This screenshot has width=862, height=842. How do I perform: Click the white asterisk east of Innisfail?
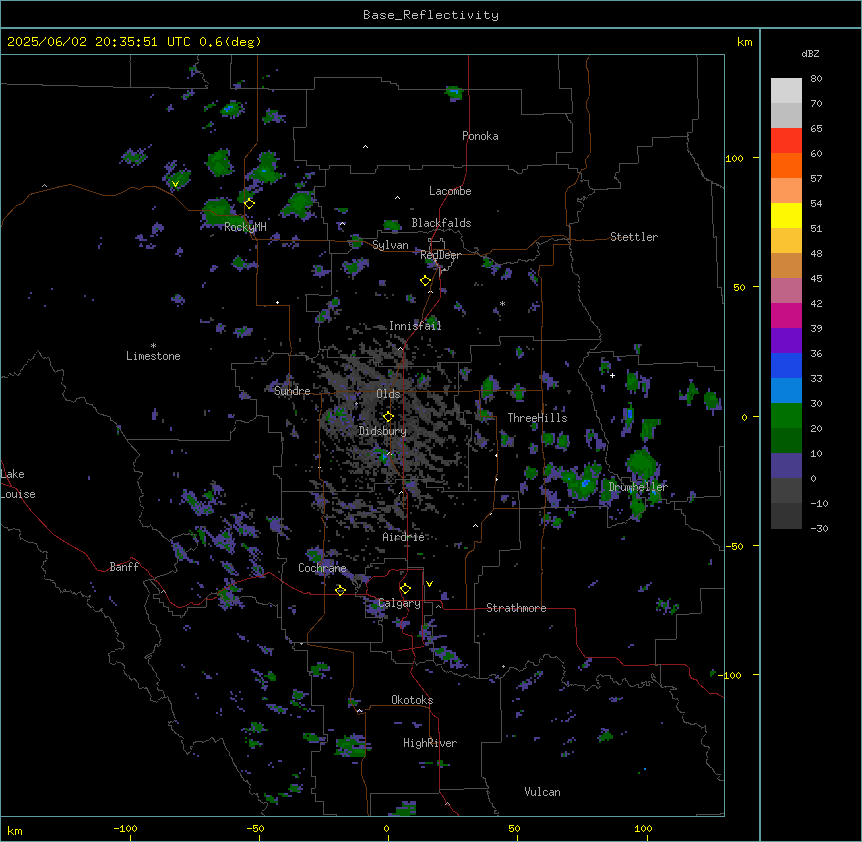coord(502,303)
